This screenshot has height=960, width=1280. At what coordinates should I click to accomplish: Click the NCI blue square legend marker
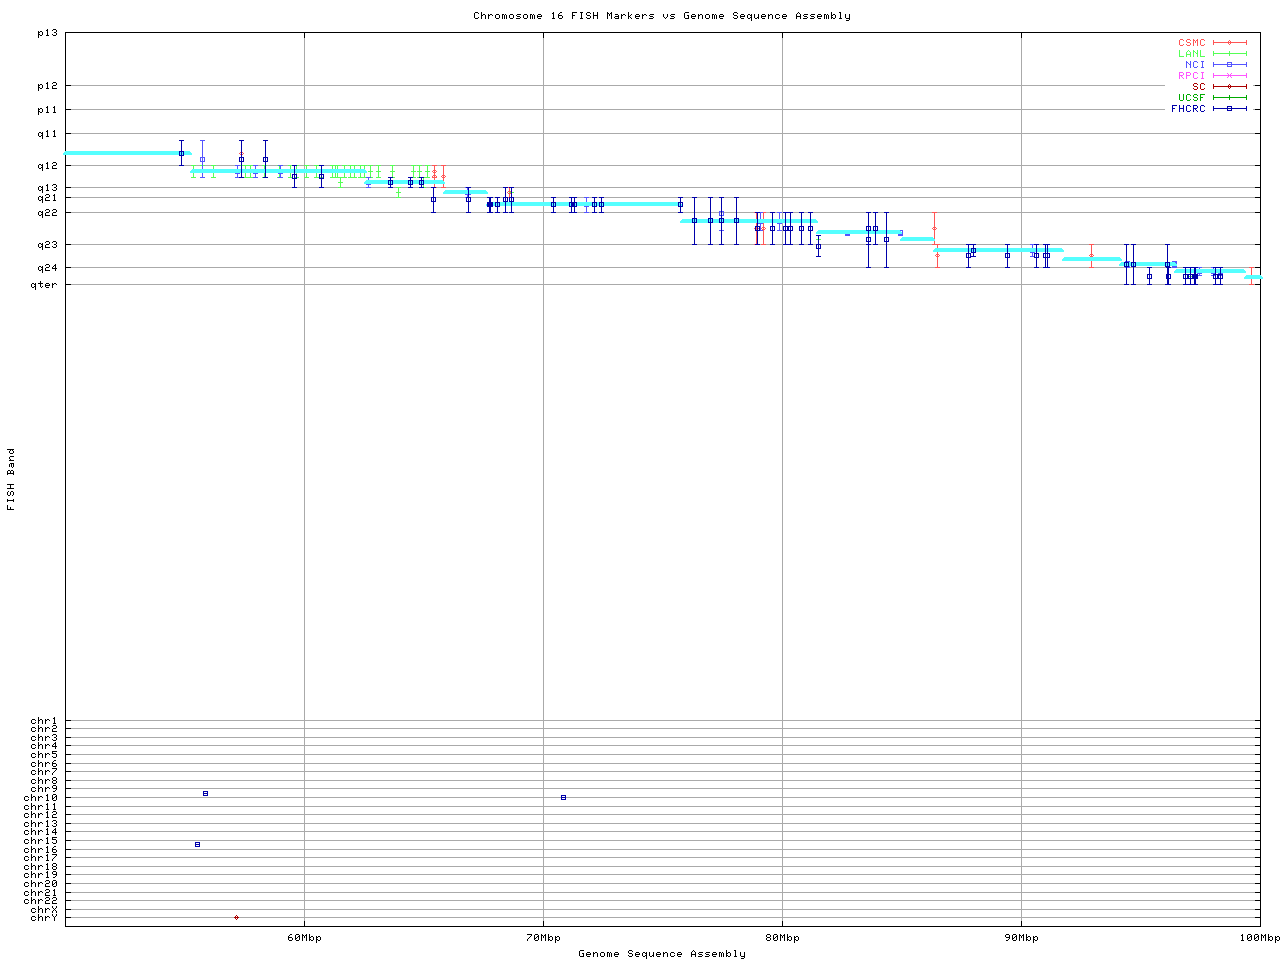(1229, 65)
